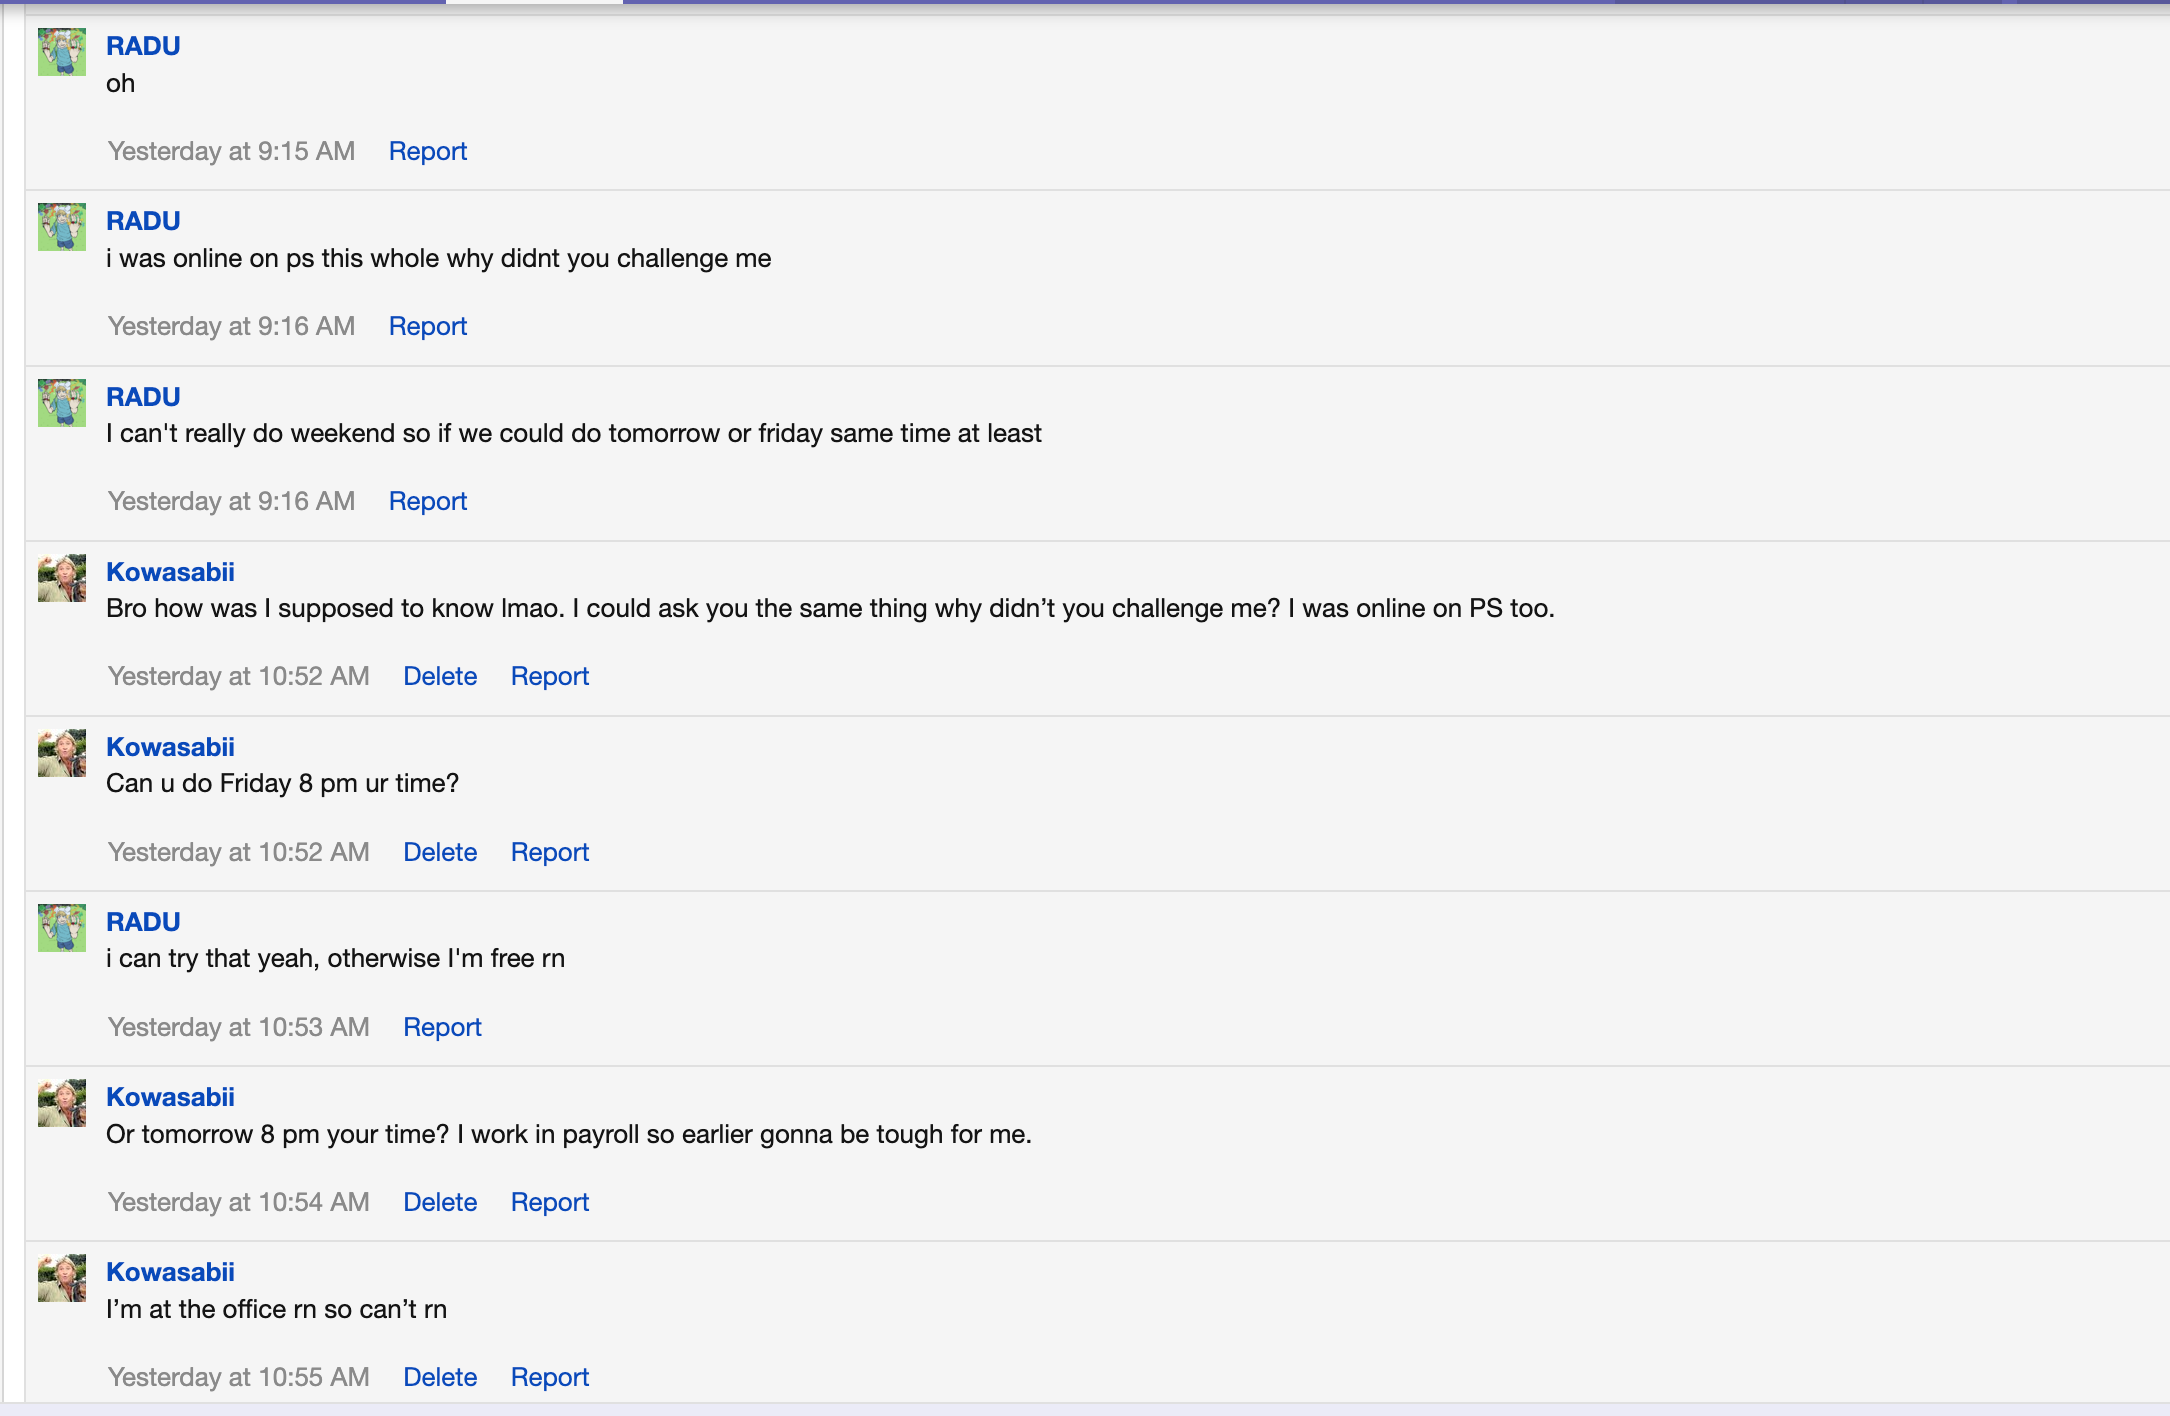Click Kowasabii's avatar beside the office message
This screenshot has height=1416, width=2170.
(x=62, y=1278)
